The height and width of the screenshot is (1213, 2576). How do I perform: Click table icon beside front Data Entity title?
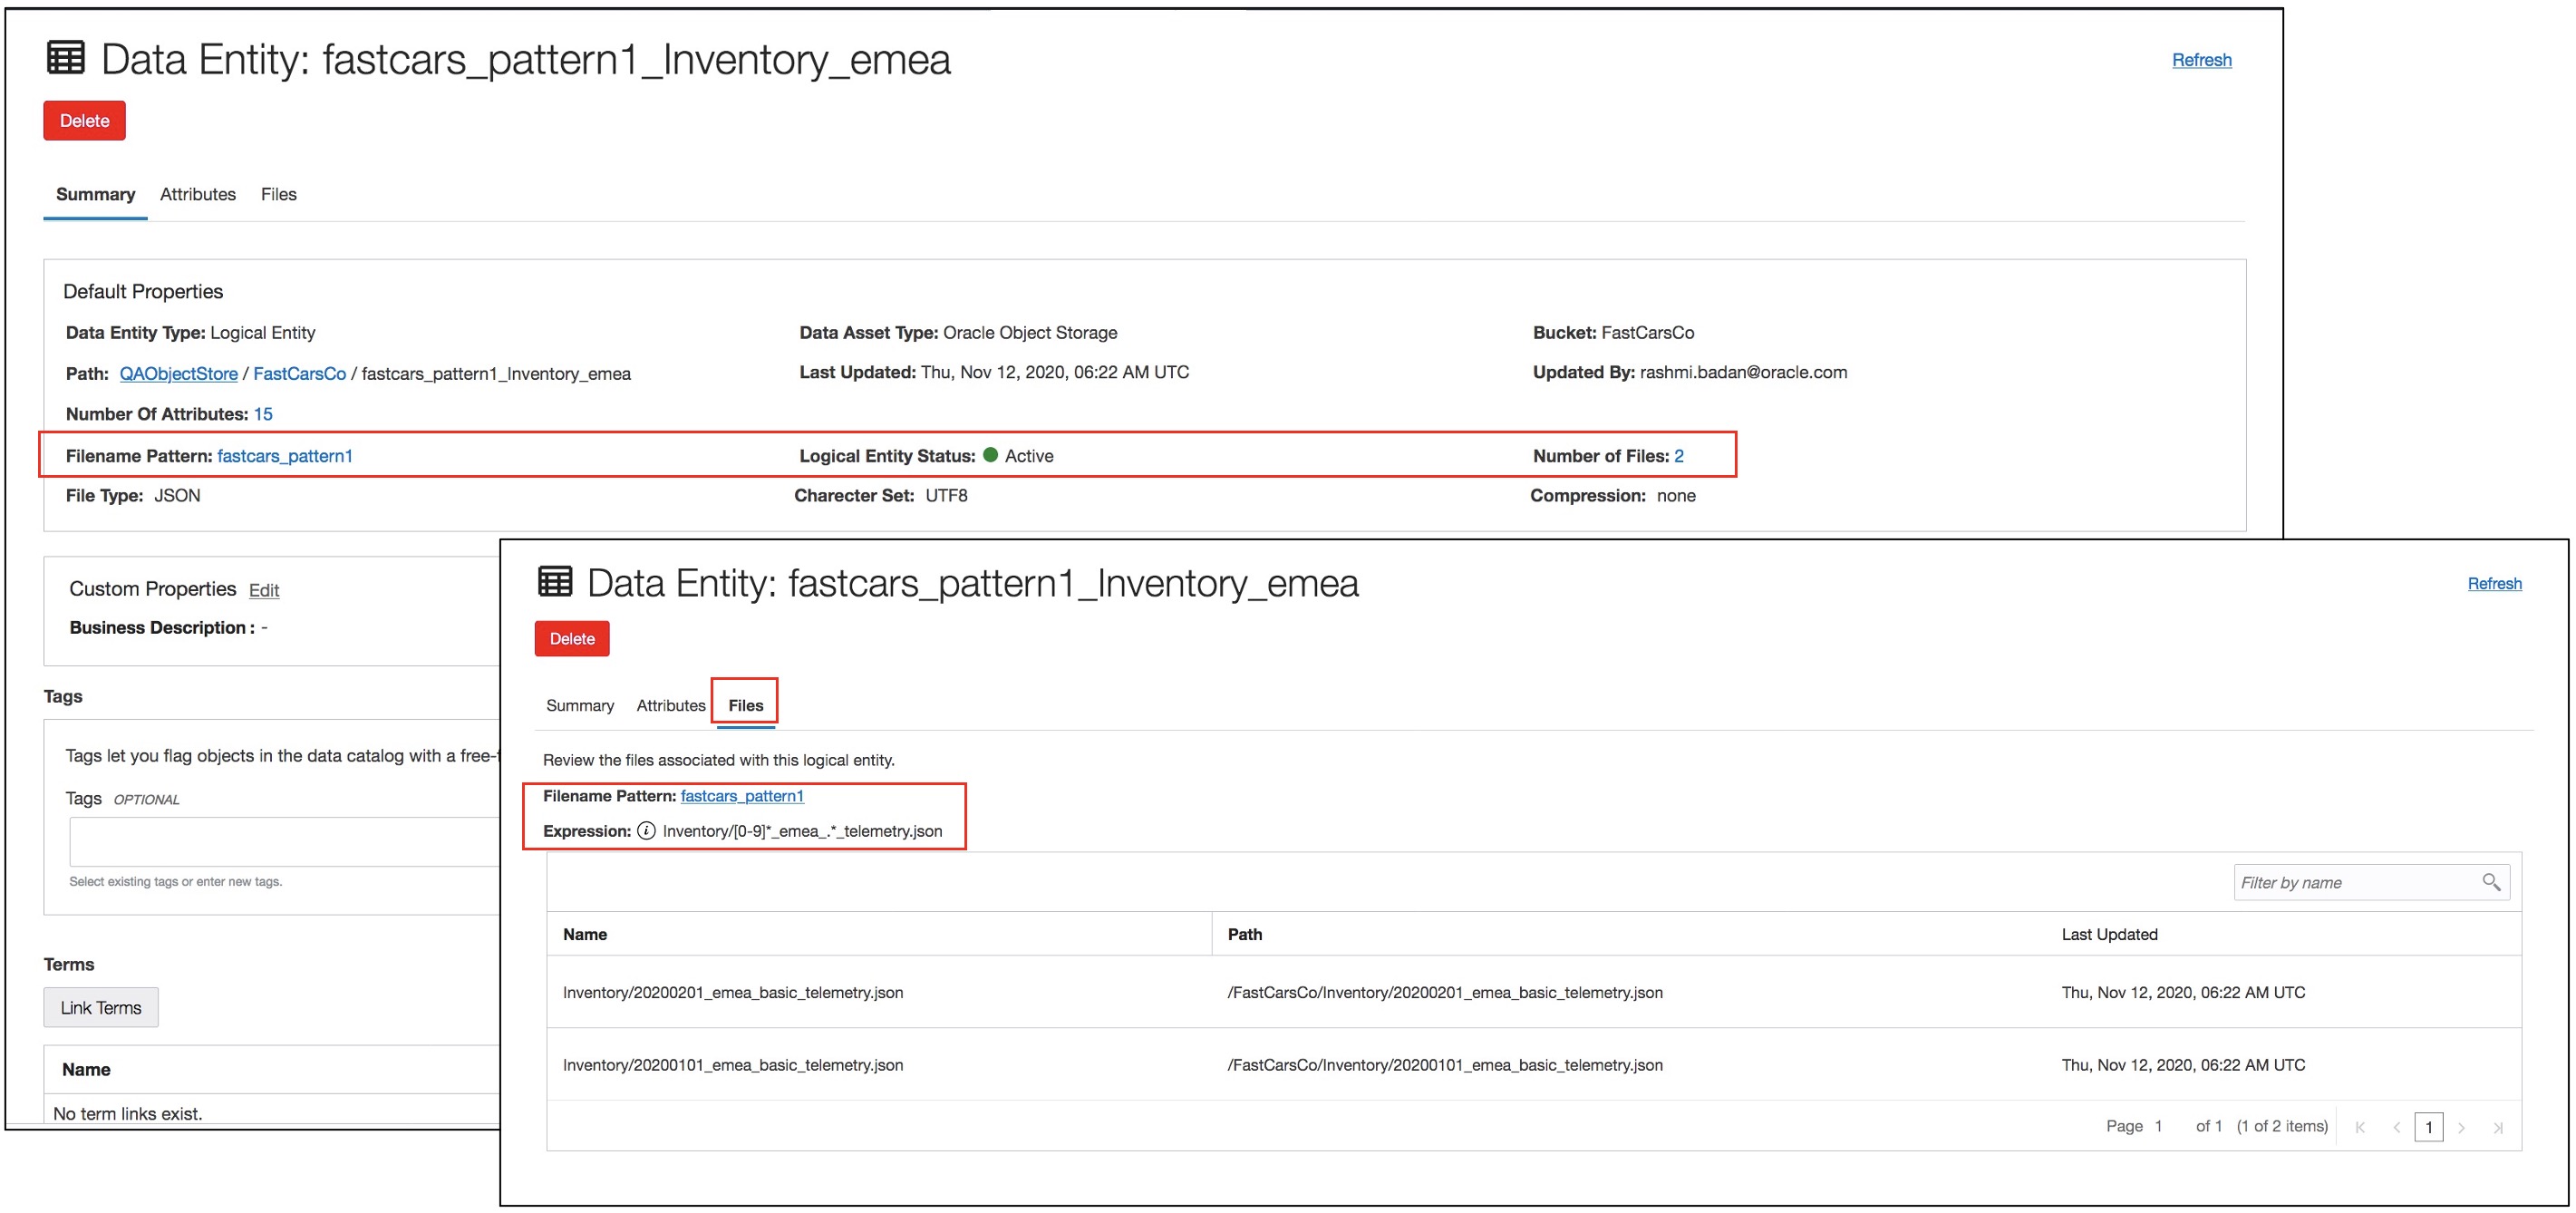pos(555,582)
